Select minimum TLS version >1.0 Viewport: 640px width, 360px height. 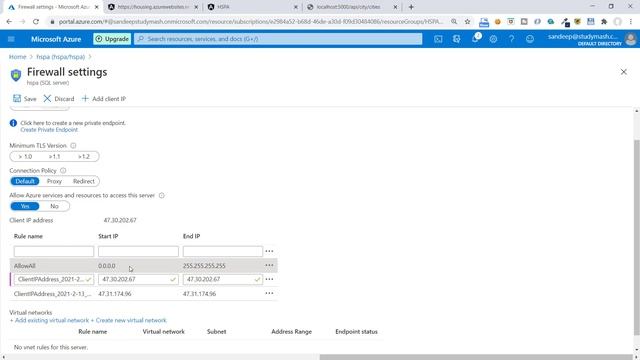(25, 157)
